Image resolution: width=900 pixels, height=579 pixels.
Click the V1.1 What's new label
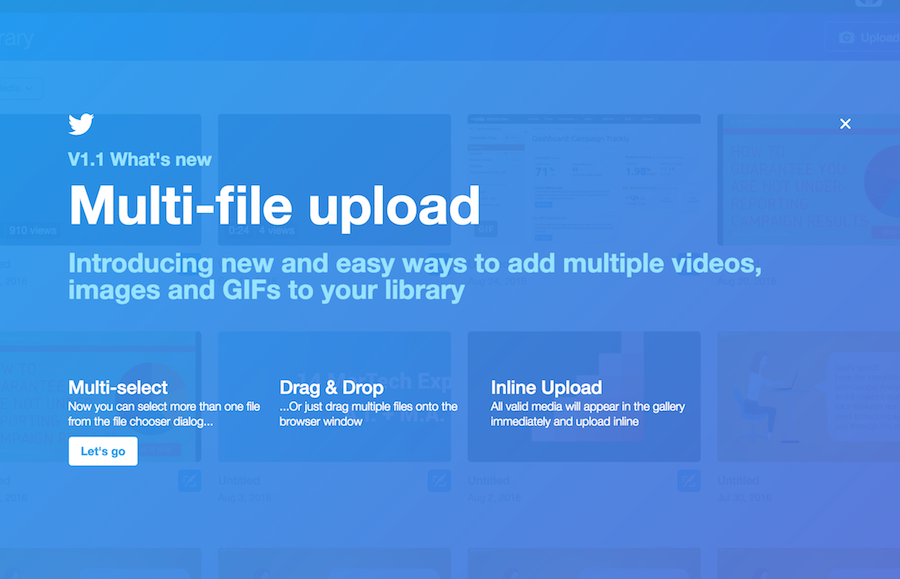pos(139,159)
